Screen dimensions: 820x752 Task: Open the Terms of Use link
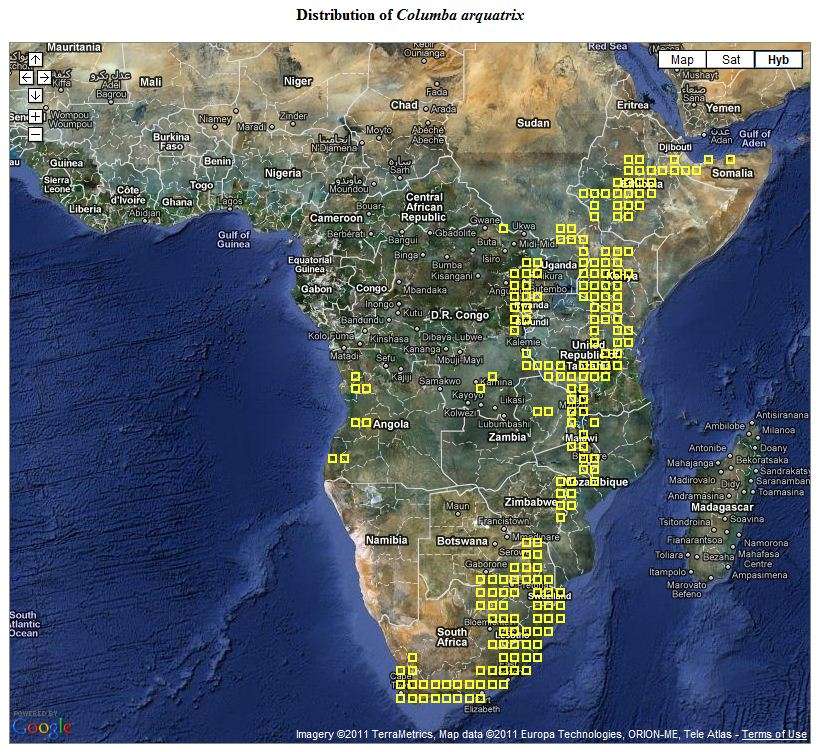coord(774,735)
